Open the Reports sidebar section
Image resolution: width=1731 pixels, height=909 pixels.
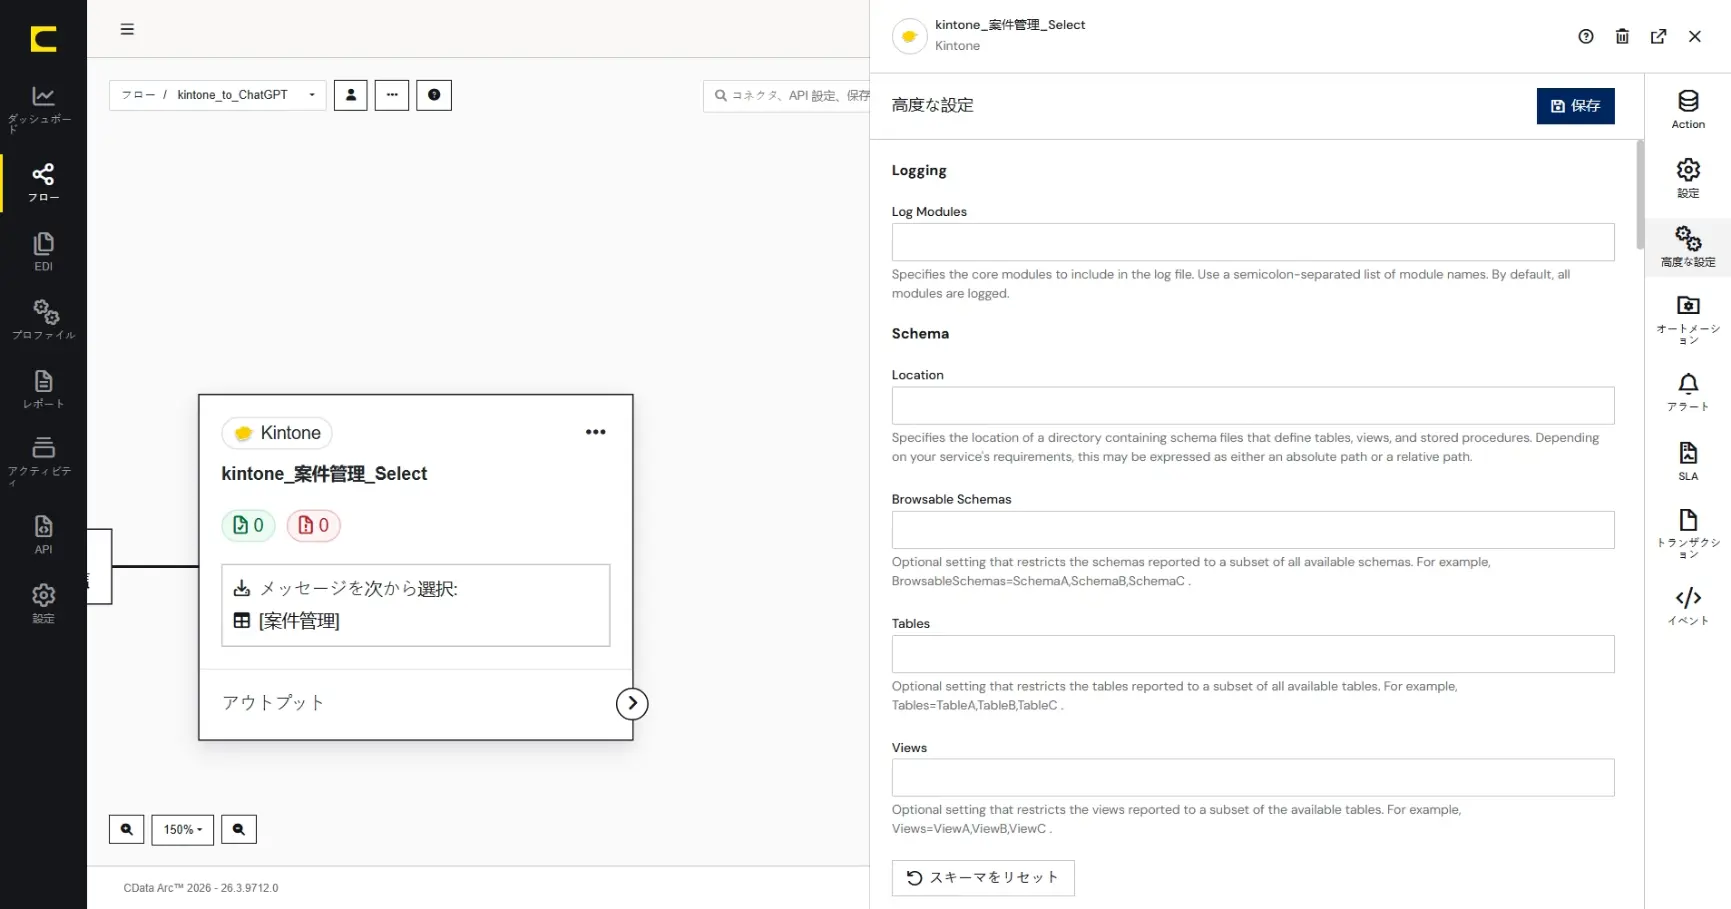click(43, 389)
